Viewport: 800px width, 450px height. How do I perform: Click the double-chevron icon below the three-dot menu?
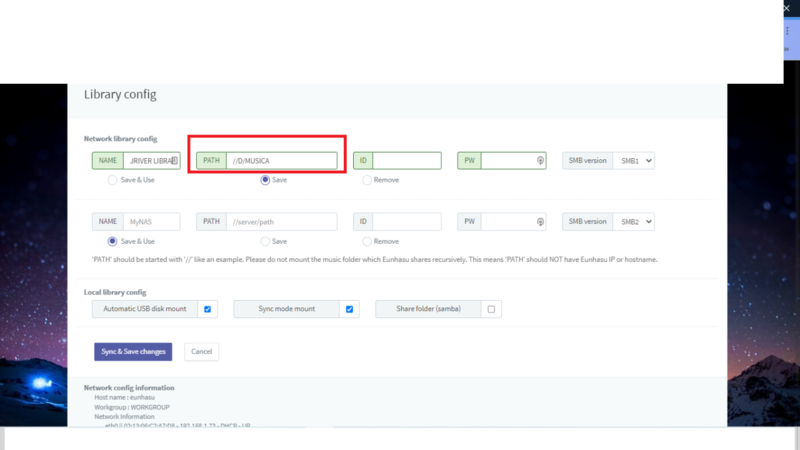pos(787,48)
